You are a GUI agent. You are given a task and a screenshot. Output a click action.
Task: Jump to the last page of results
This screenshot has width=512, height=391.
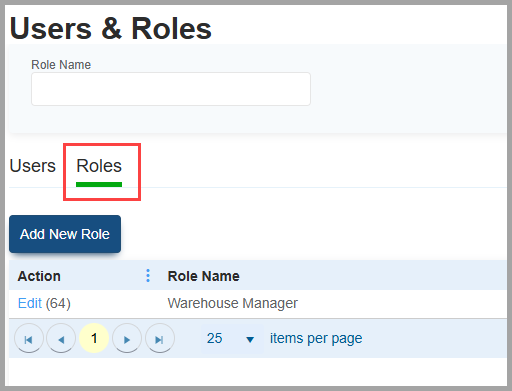(160, 339)
